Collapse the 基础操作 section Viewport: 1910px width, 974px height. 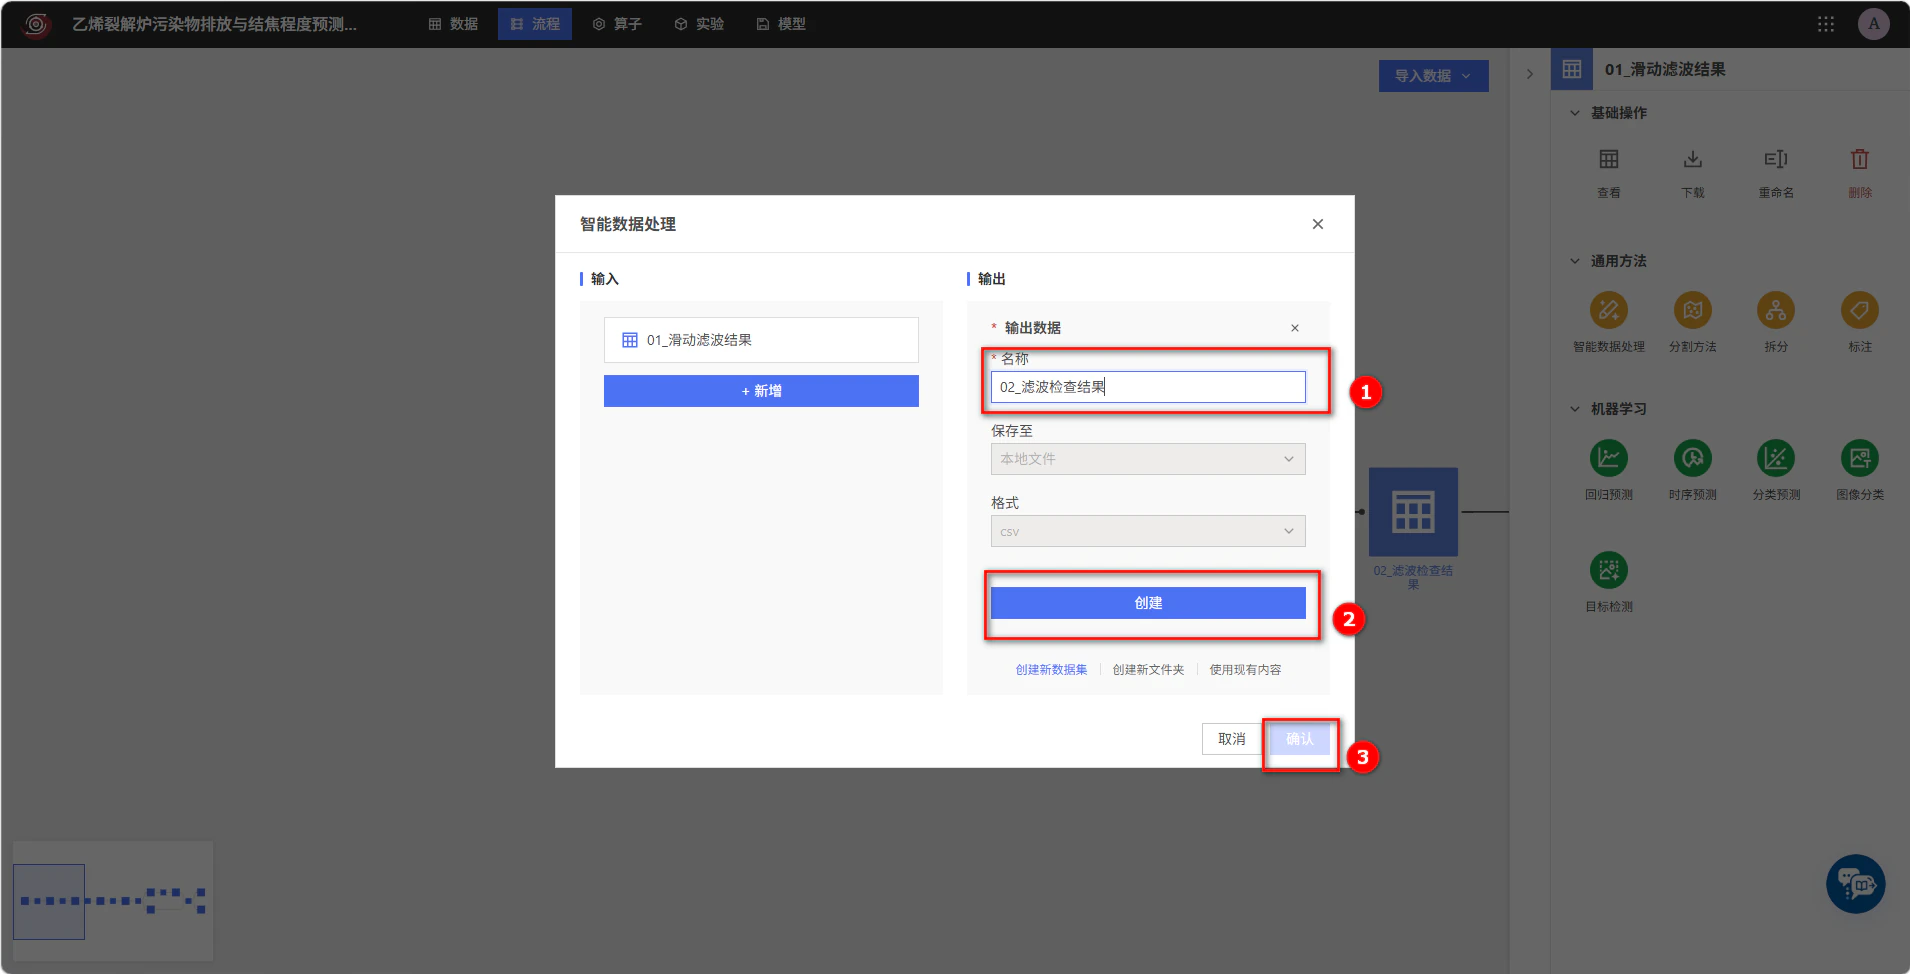(x=1575, y=113)
